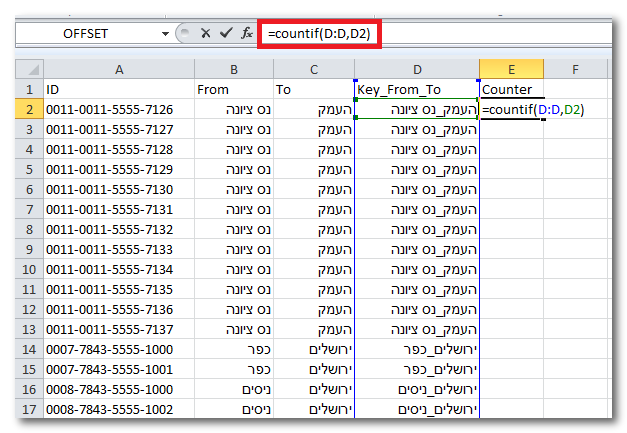
Task: Click into the formula bar with =countif(D:D,D2)
Action: pyautogui.click(x=440, y=33)
